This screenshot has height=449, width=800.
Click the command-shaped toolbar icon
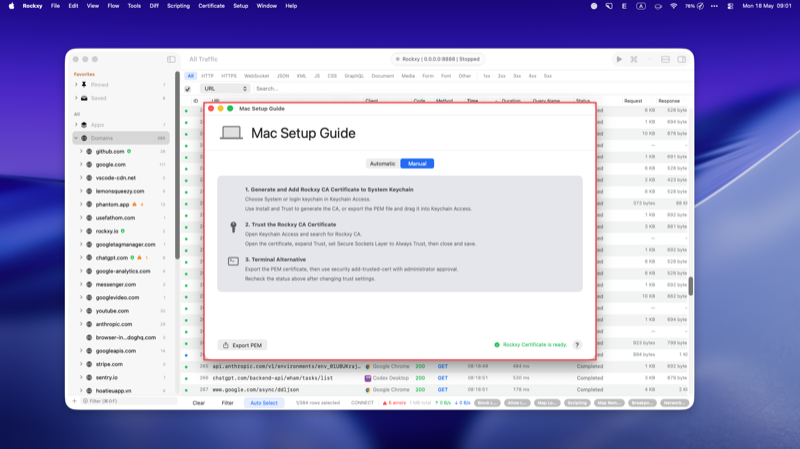point(634,59)
